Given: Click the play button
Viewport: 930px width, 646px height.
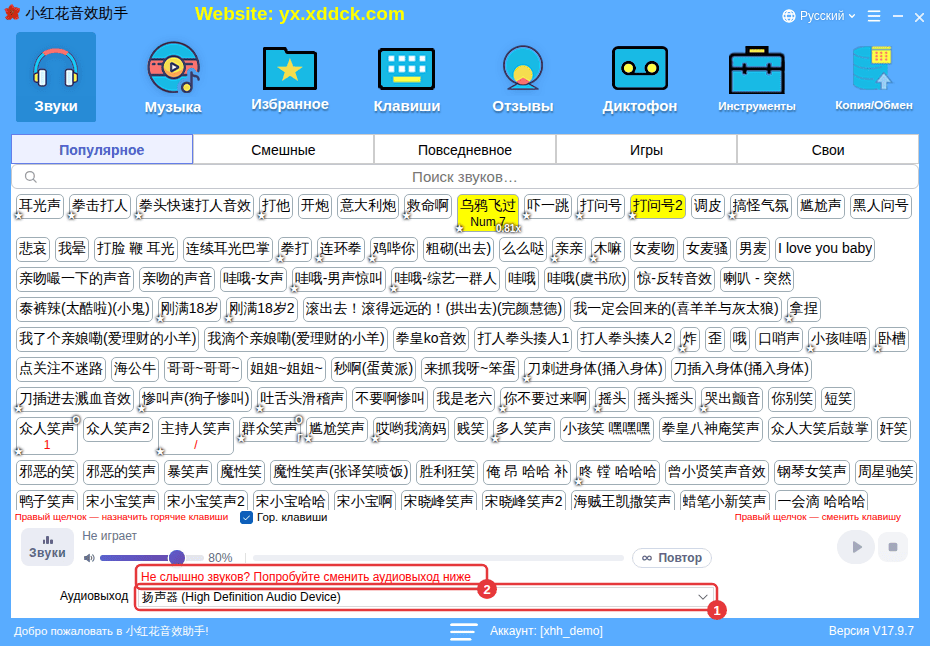Looking at the screenshot, I should 855,547.
